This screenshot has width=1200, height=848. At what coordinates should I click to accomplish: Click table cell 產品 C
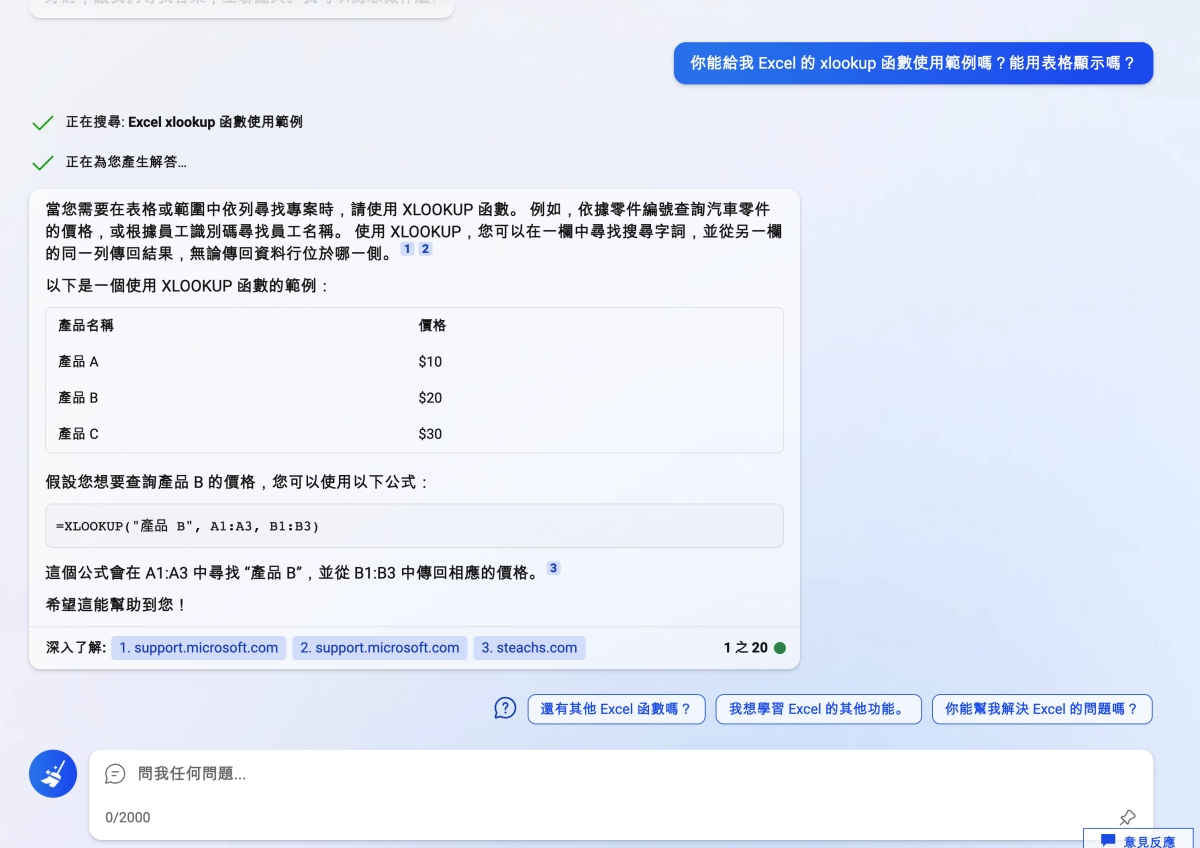[x=78, y=434]
